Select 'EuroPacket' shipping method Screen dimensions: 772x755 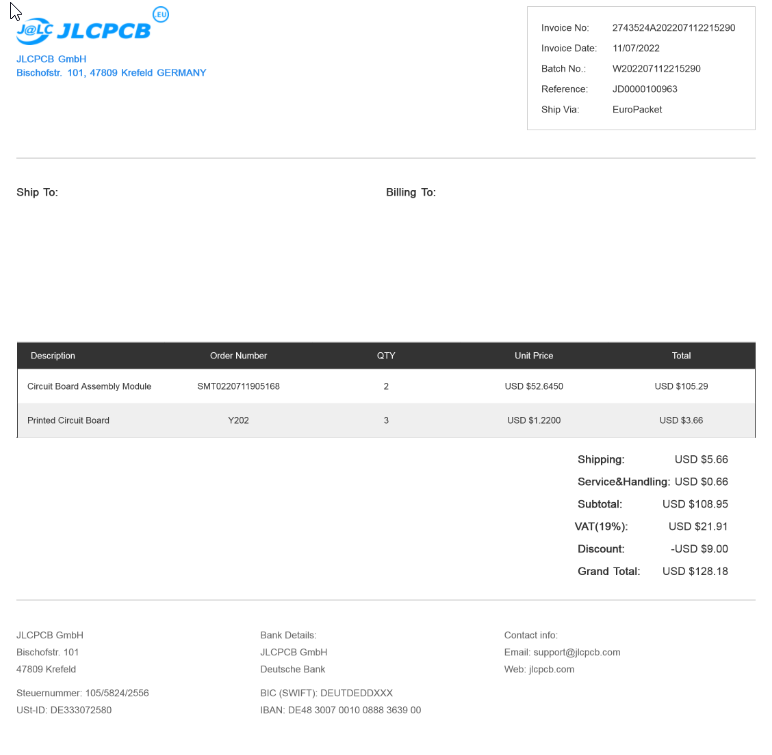point(637,110)
